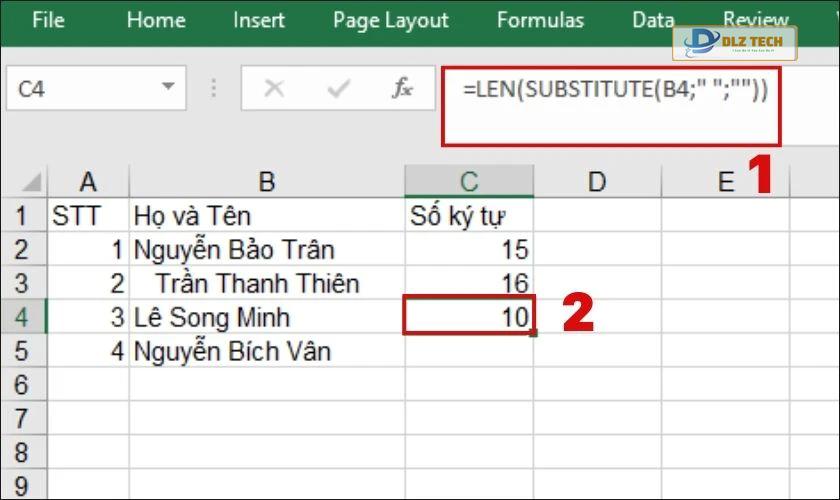Viewport: 840px width, 500px height.
Task: Open Insert Function fx icon
Action: click(x=402, y=88)
